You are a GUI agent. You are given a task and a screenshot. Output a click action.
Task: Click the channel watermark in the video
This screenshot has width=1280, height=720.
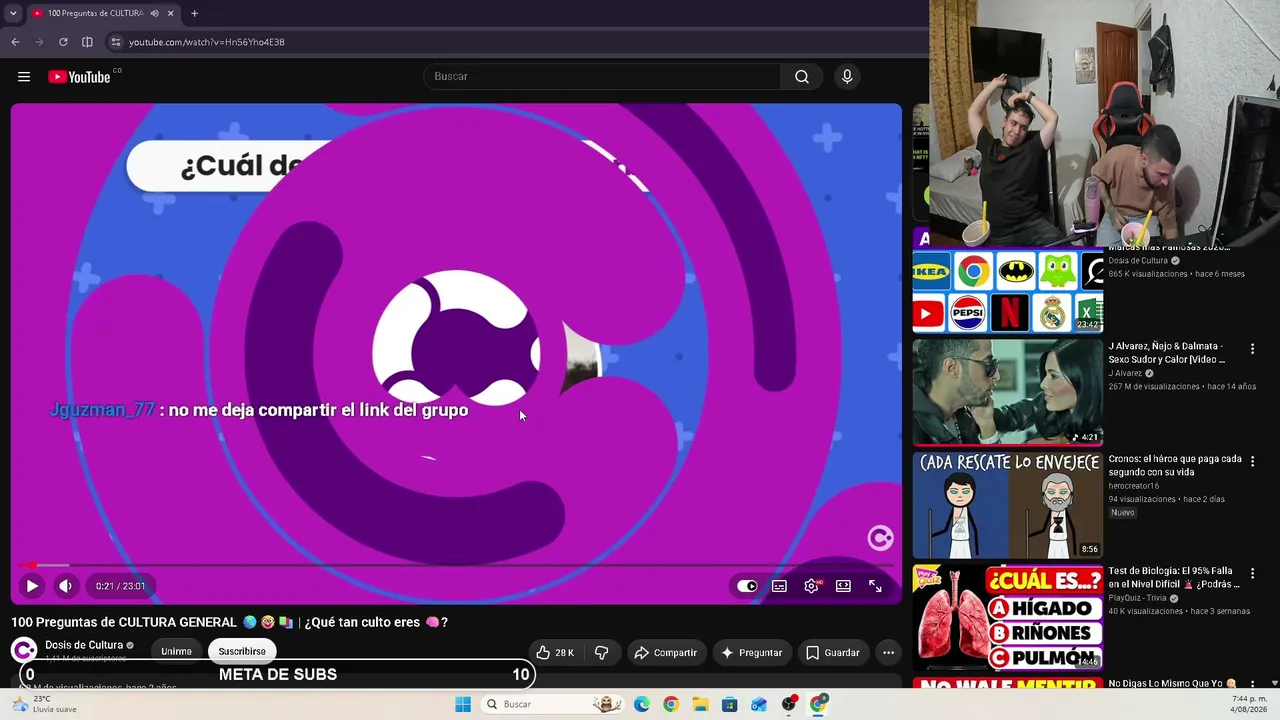point(880,539)
